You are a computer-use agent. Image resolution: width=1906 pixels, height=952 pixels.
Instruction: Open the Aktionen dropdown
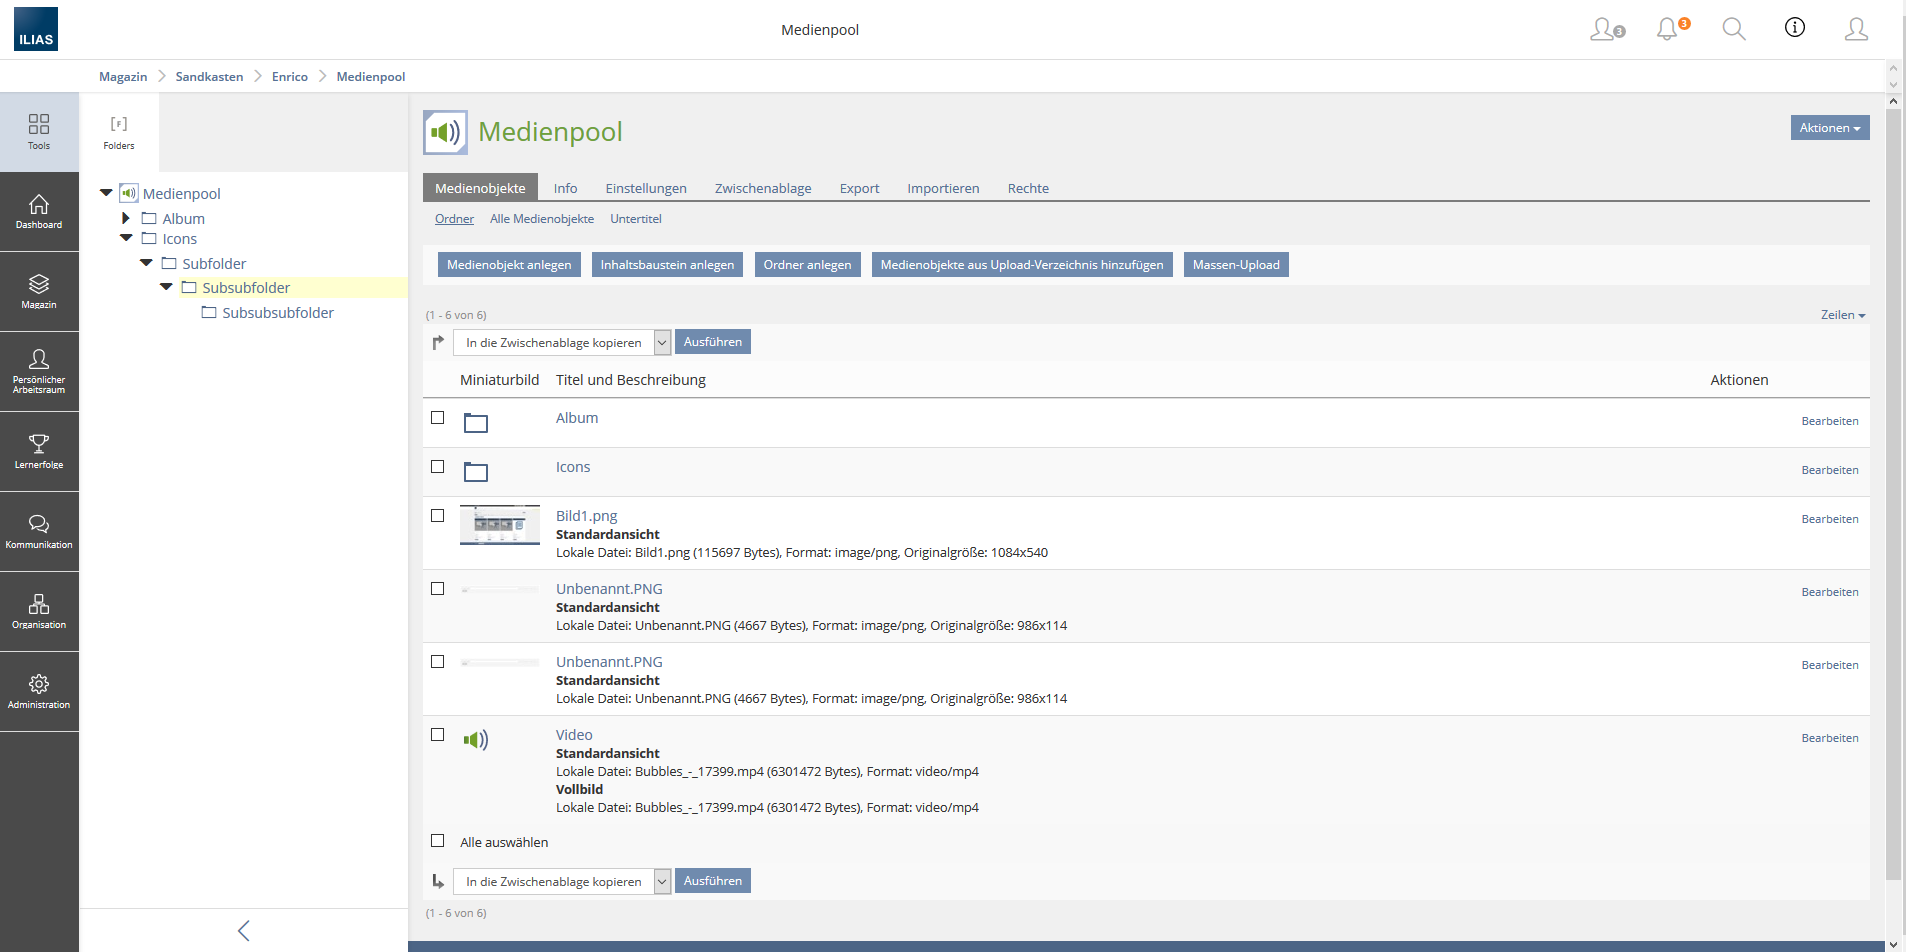point(1829,128)
